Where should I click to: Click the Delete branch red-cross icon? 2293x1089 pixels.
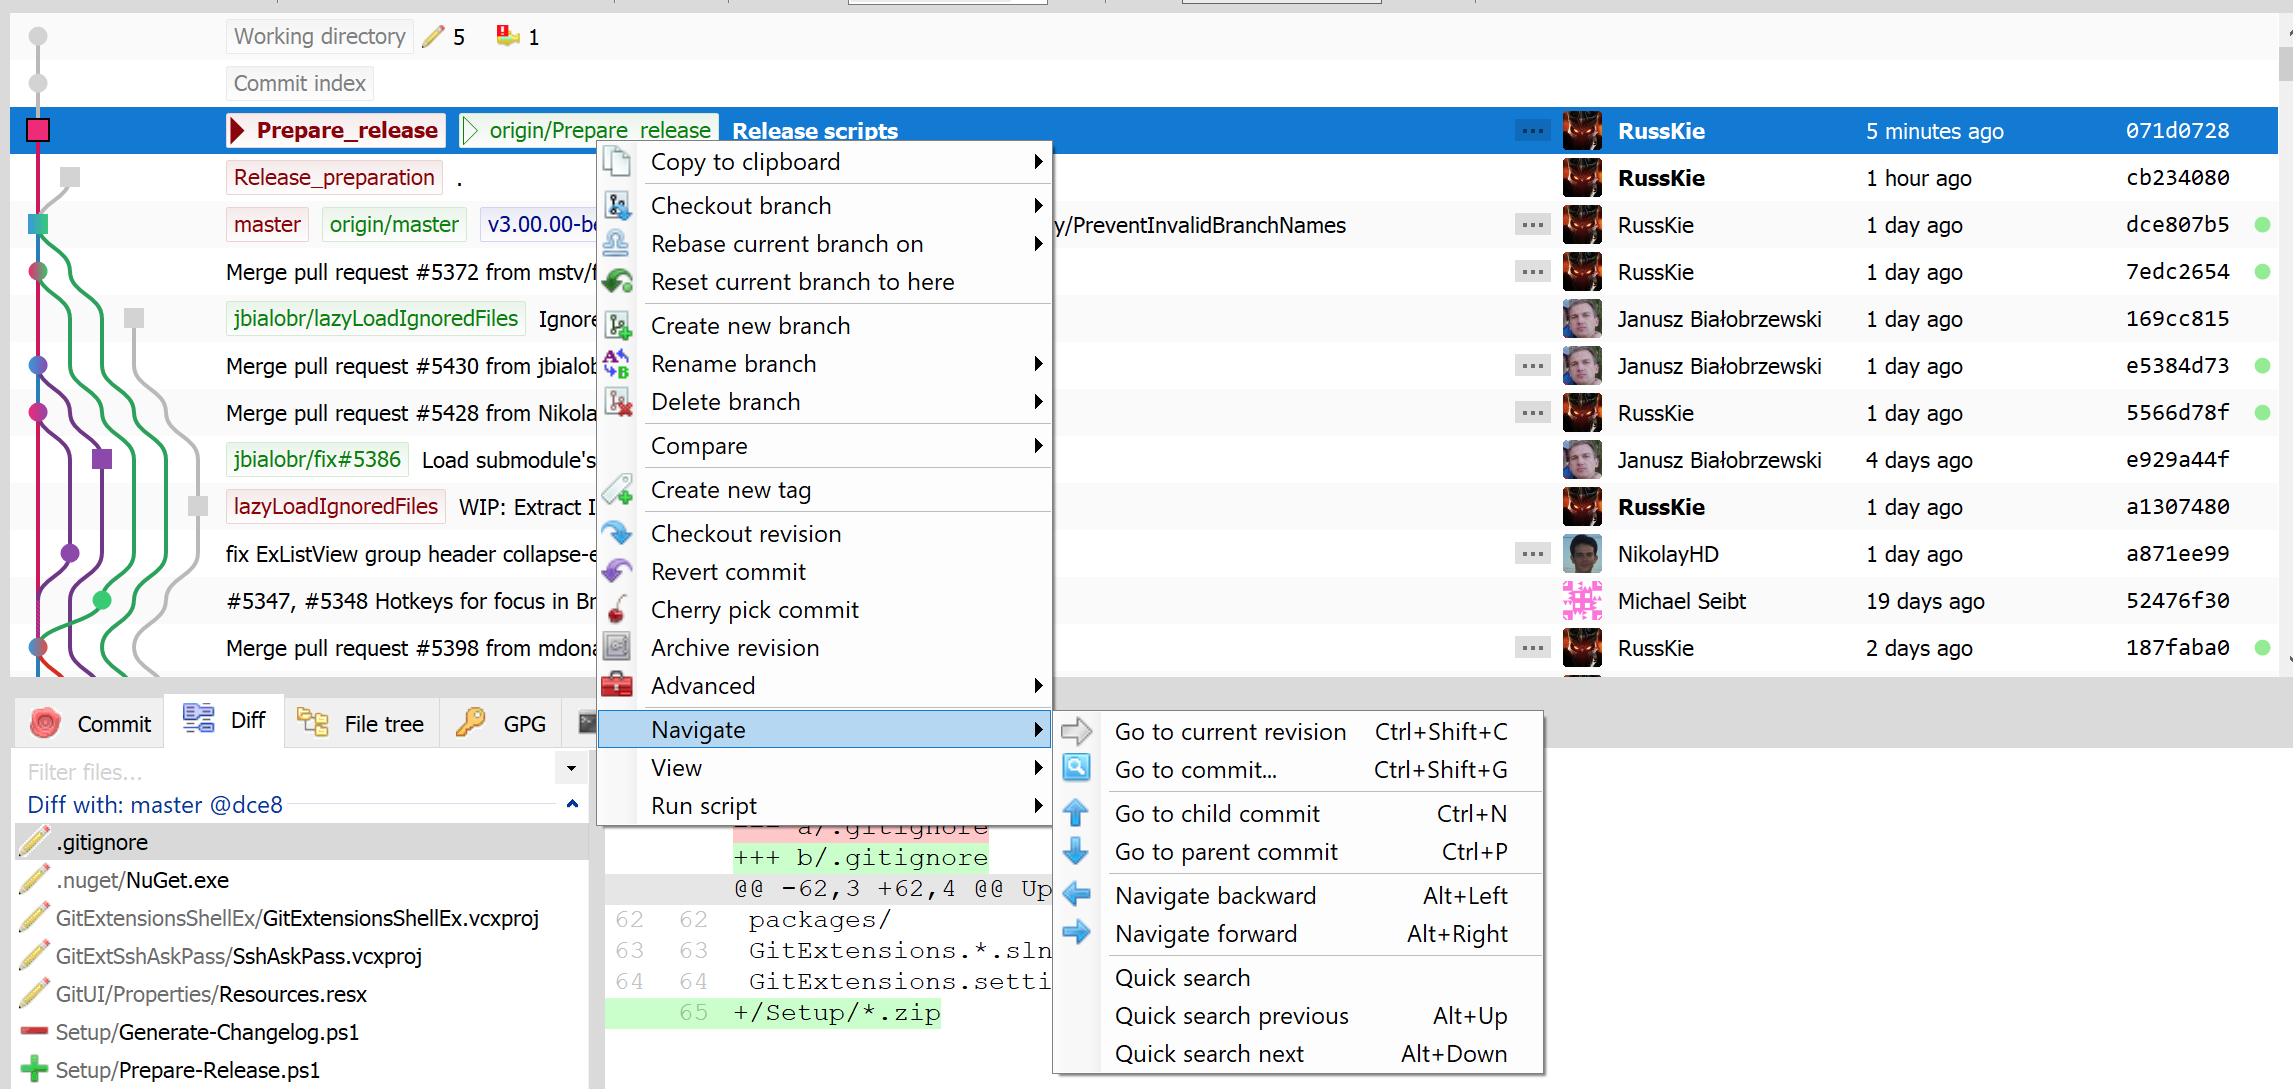618,401
